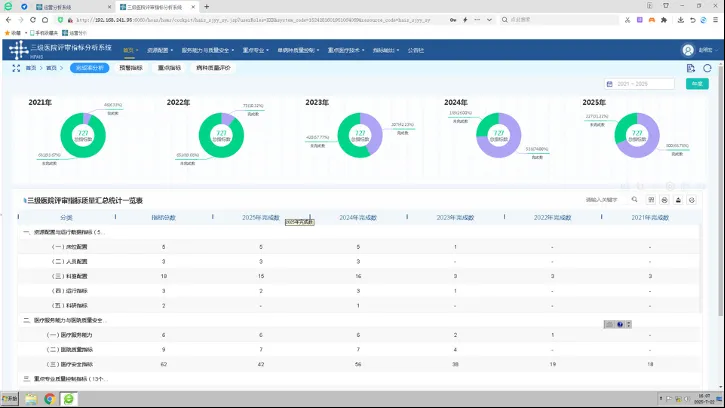
Task: Click the table keyword search input
Action: pyautogui.click(x=602, y=200)
